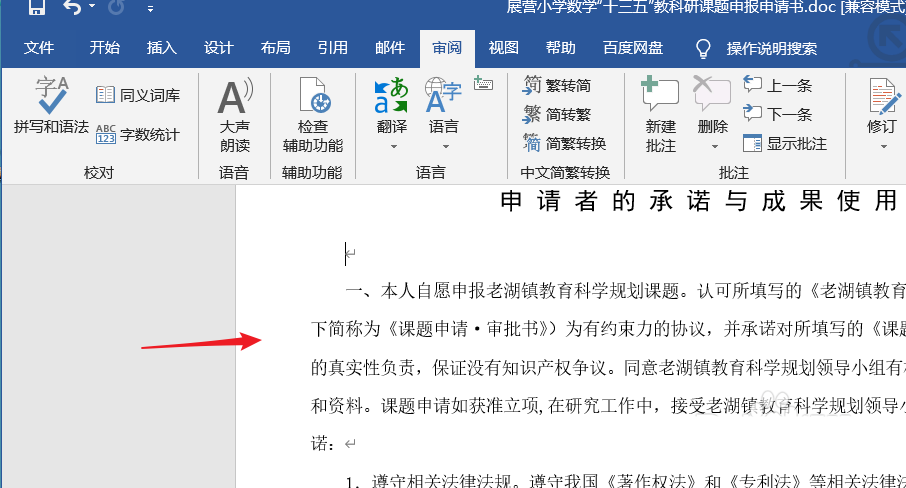Click the text 课题申请如获准立项
The height and width of the screenshot is (488, 906).
point(459,406)
